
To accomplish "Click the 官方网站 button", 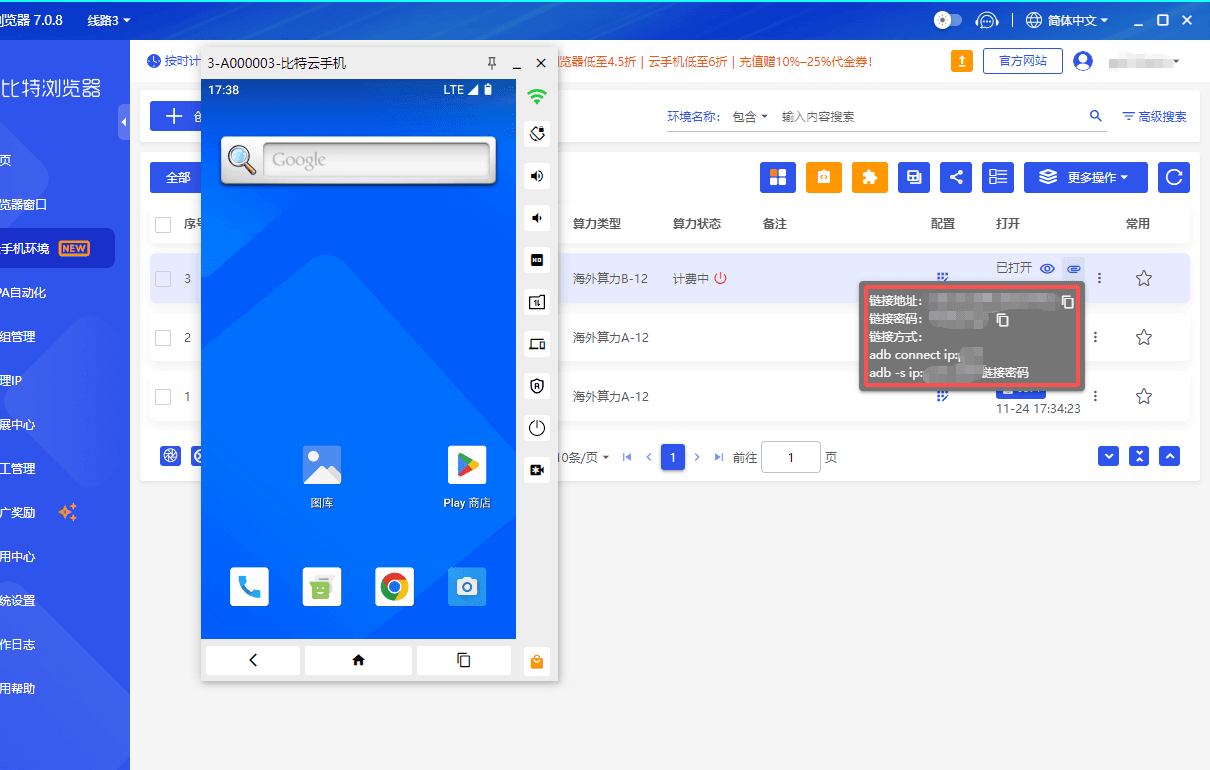I will click(x=1022, y=61).
